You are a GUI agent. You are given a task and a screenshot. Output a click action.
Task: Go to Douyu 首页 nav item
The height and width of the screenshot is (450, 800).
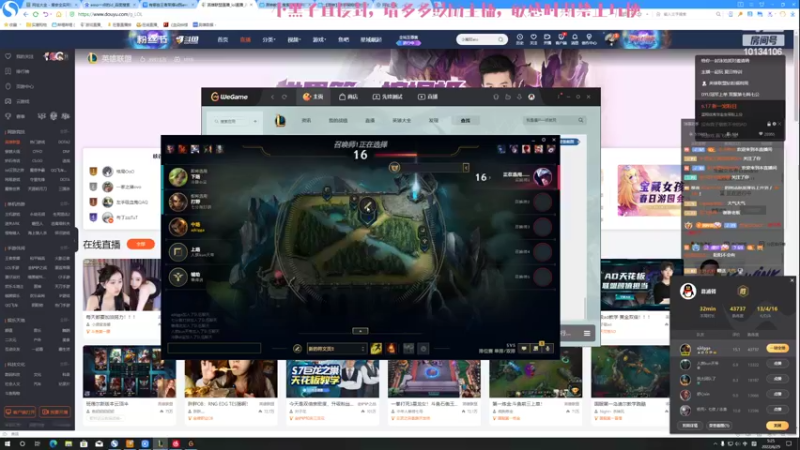tap(222, 39)
